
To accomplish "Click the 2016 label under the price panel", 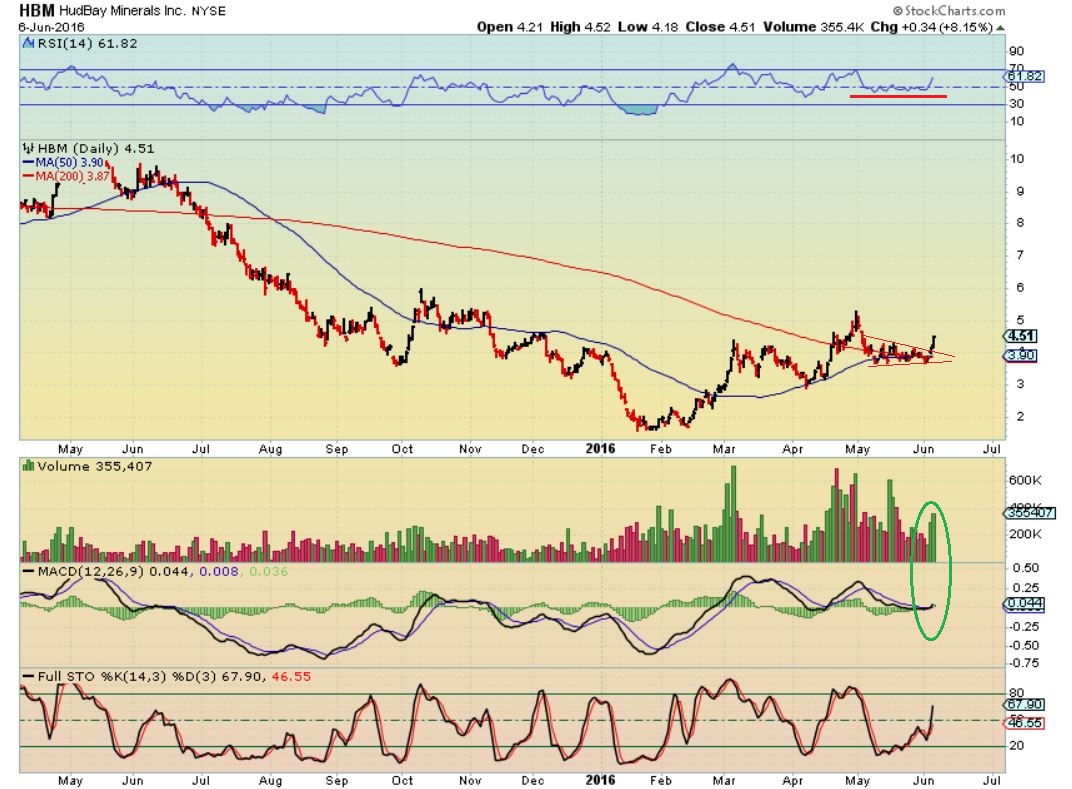I will coord(600,449).
